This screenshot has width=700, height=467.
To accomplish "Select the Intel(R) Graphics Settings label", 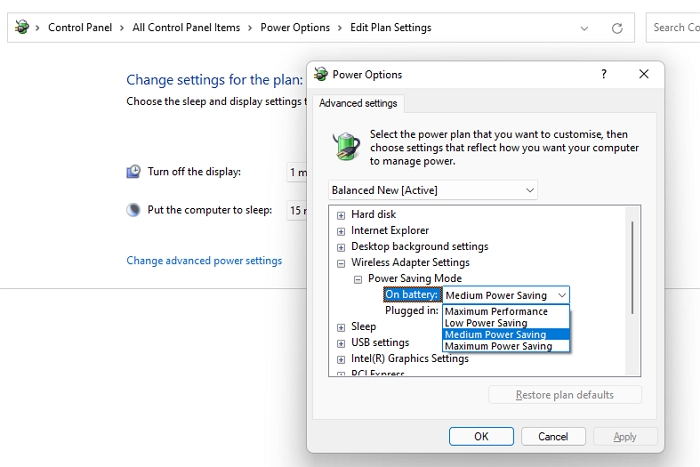I will [x=410, y=359].
